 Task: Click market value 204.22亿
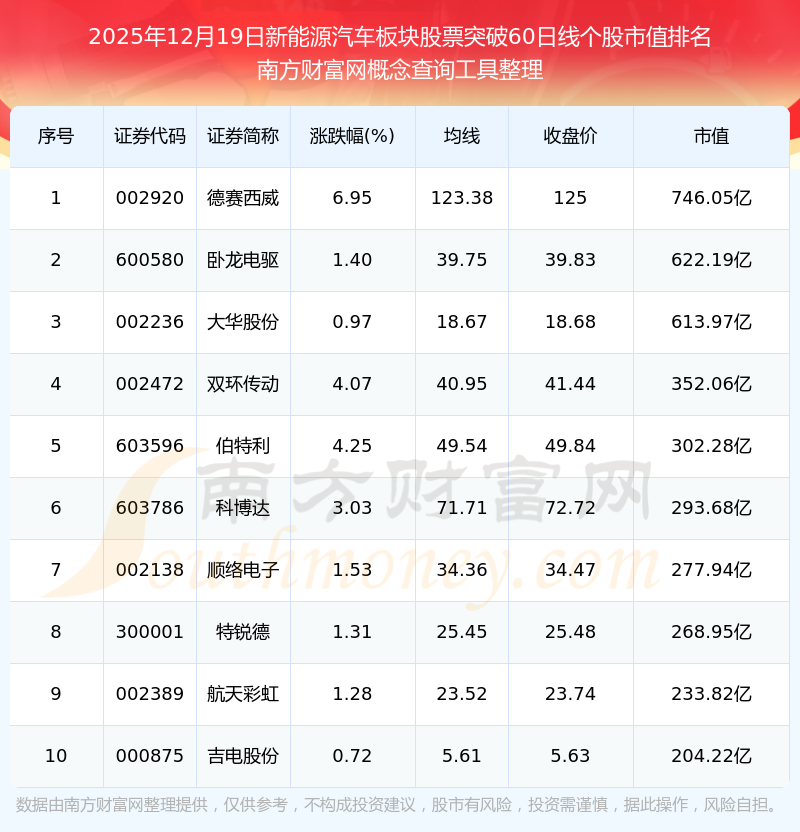pyautogui.click(x=711, y=756)
